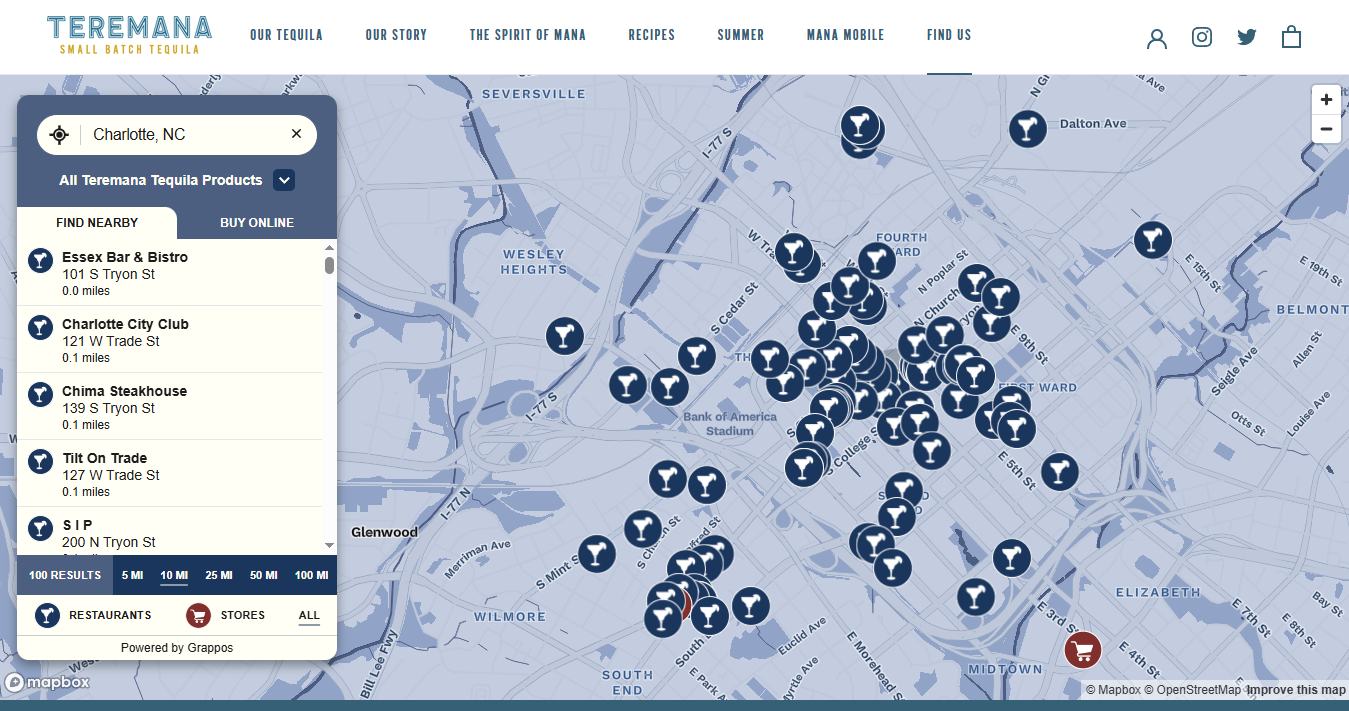The height and width of the screenshot is (711, 1349).
Task: Click the results list scroll-up arrow
Action: pos(329,247)
